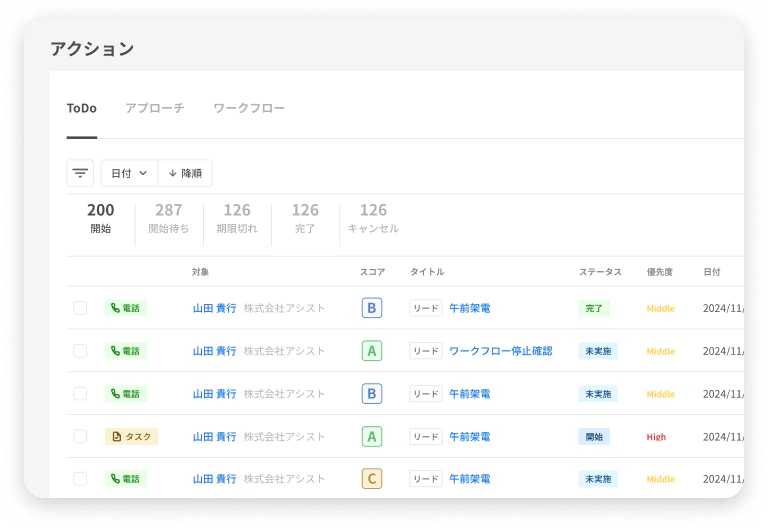The width and height of the screenshot is (768, 528).
Task: Click score A badge in second row
Action: tap(372, 351)
